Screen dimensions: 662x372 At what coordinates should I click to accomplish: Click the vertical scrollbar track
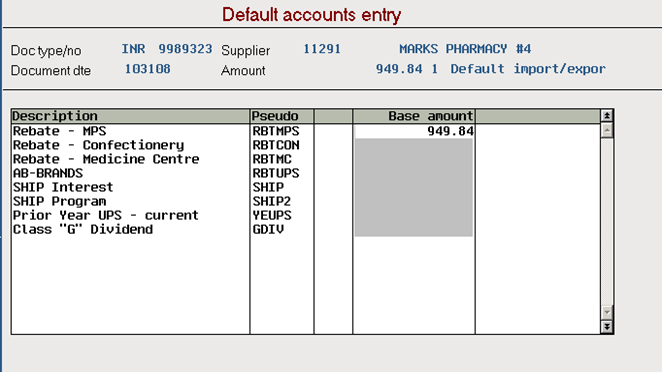click(607, 221)
